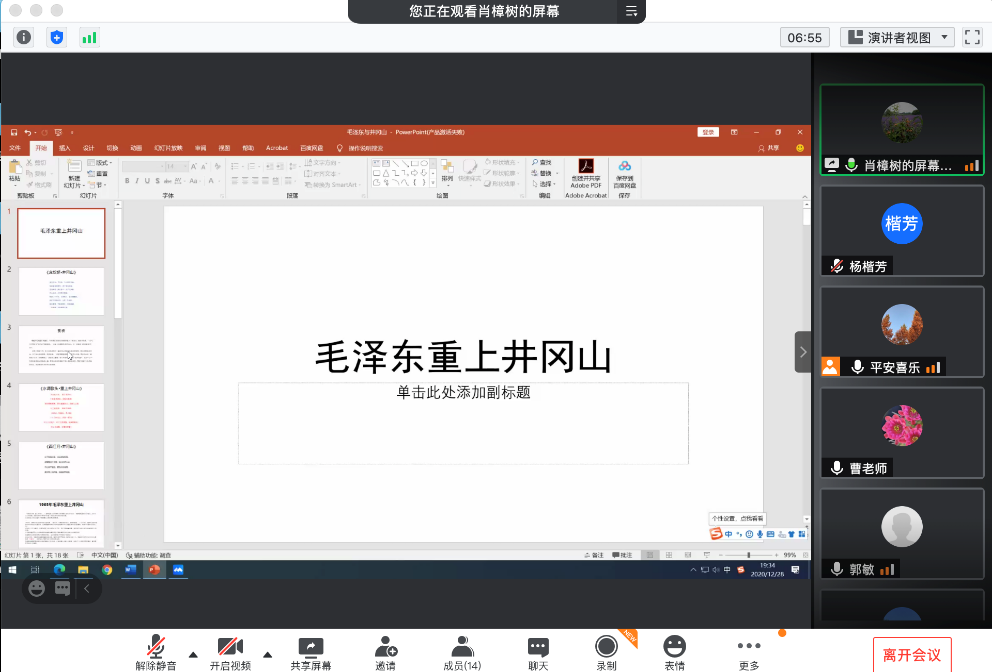Check the green network signal icon
Image resolution: width=992 pixels, height=672 pixels.
pos(89,37)
